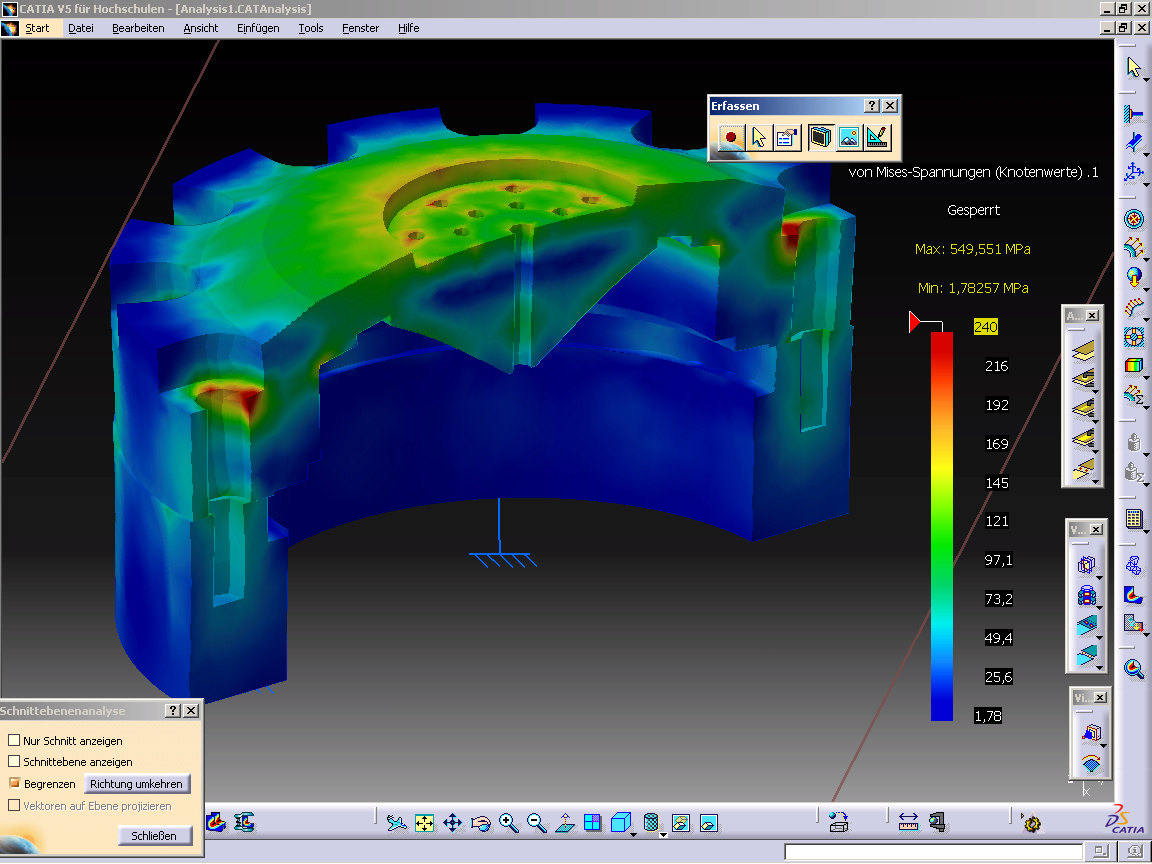Click Swap Visible Space icon
Viewport: 1152px width, 864px height.
pos(708,823)
